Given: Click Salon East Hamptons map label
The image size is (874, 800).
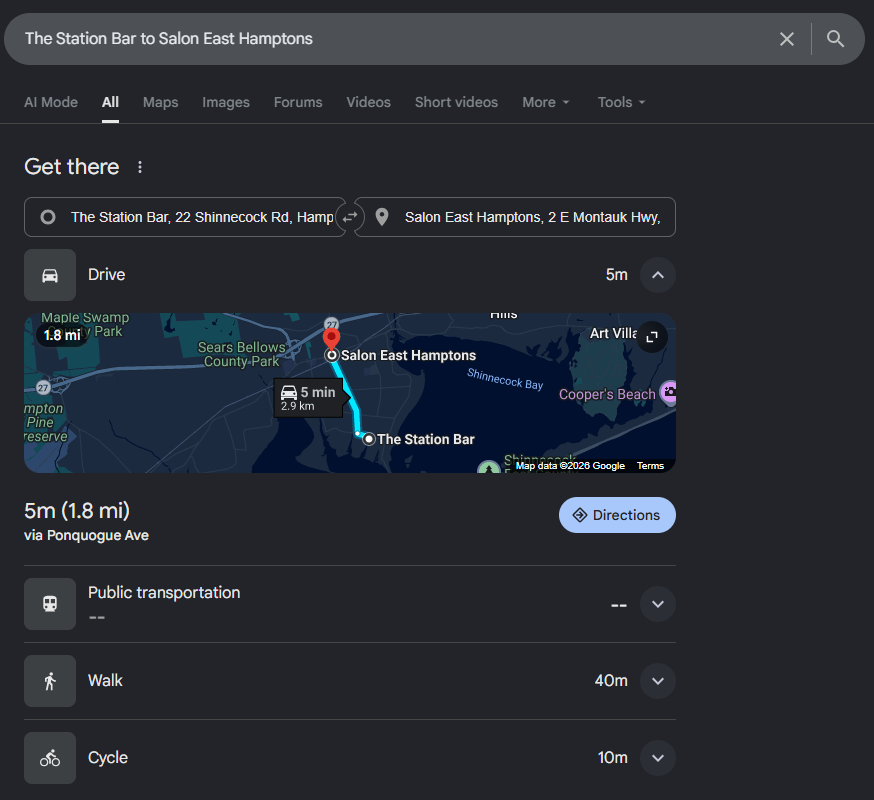Looking at the screenshot, I should point(409,355).
